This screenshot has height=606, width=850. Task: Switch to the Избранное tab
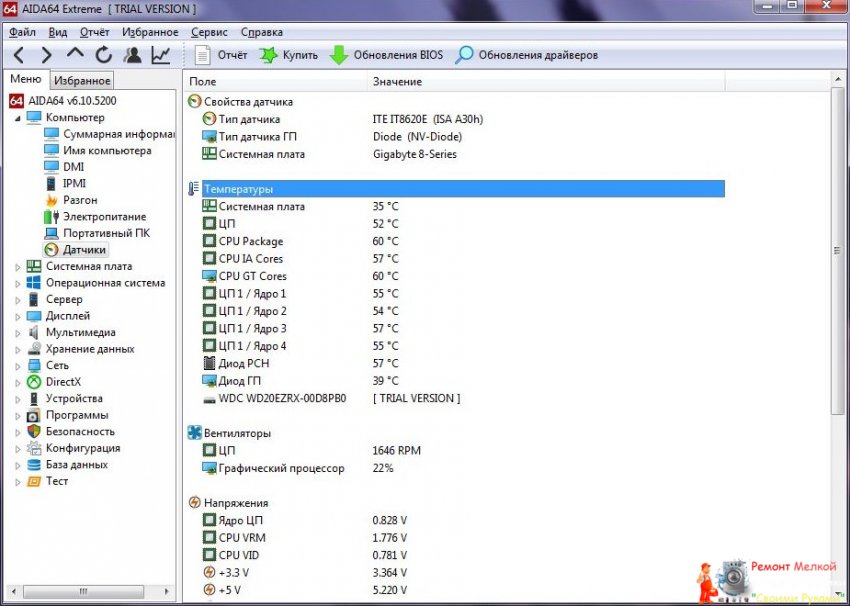click(82, 80)
